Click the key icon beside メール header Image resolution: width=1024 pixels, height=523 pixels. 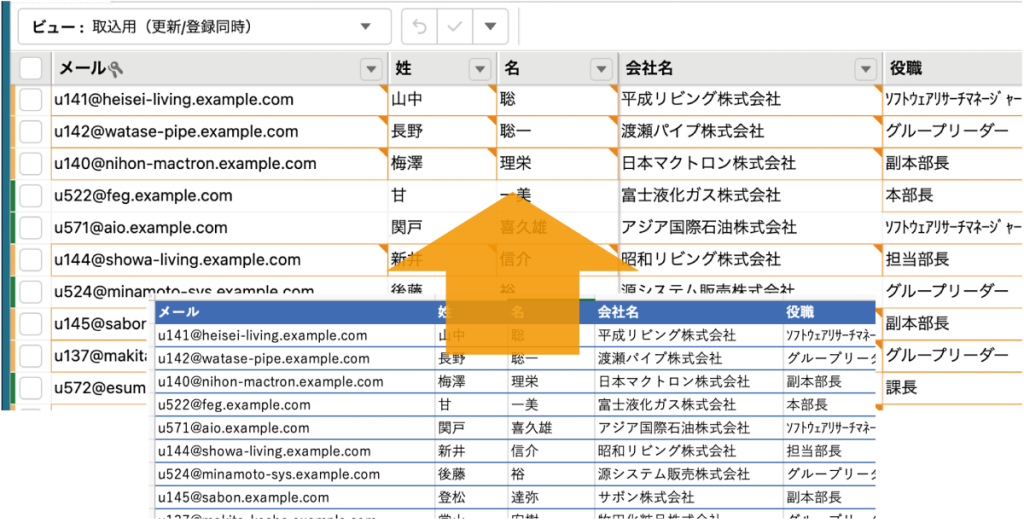point(115,68)
